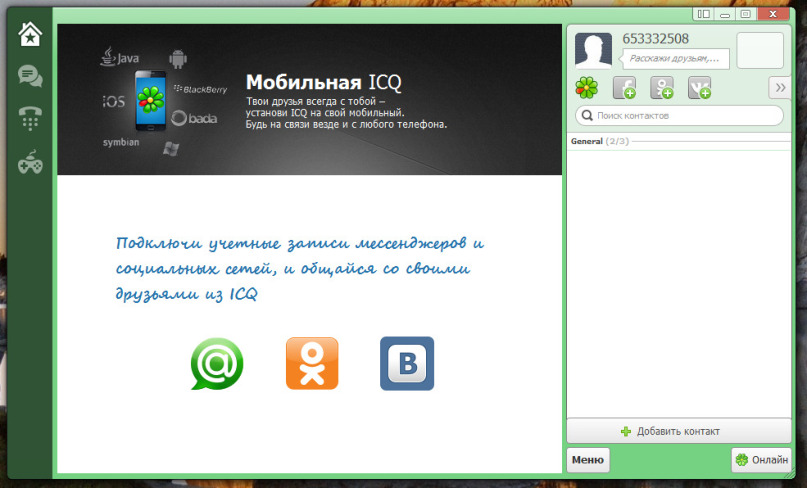Open the 'Меню' button
Image resolution: width=807 pixels, height=488 pixels.
click(x=588, y=460)
